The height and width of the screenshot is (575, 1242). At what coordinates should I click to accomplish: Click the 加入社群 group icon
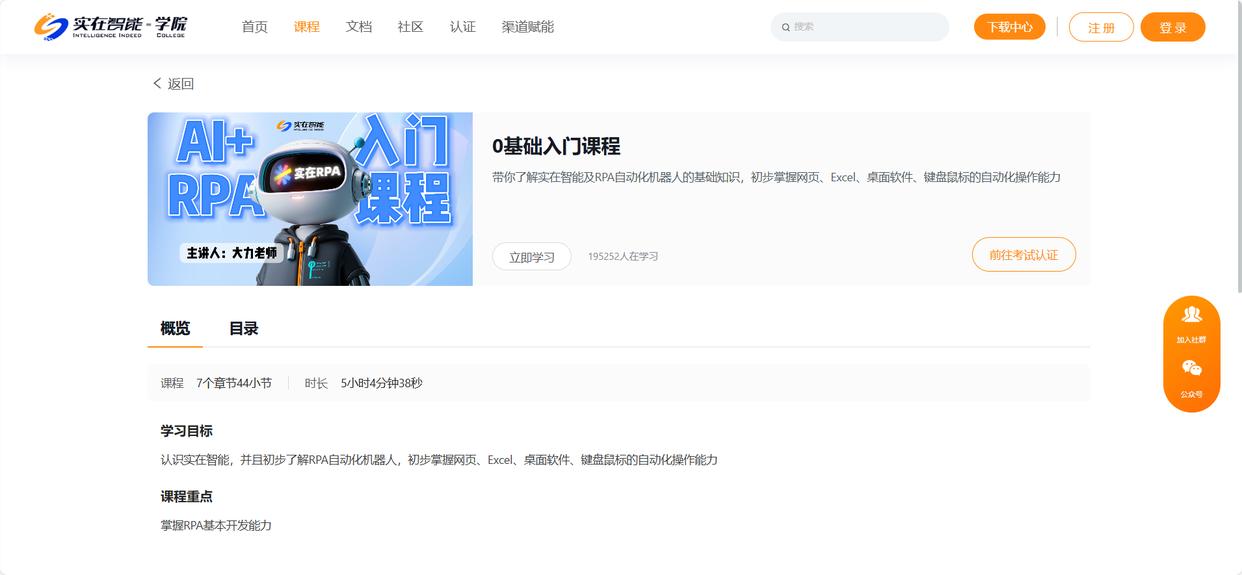pyautogui.click(x=1191, y=314)
